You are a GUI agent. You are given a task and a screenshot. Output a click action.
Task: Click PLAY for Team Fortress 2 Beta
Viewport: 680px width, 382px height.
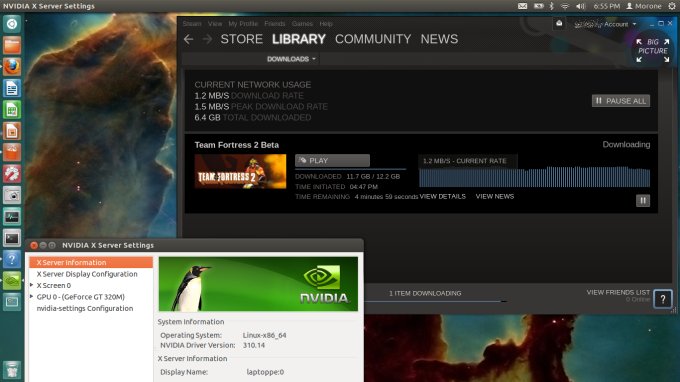(332, 160)
